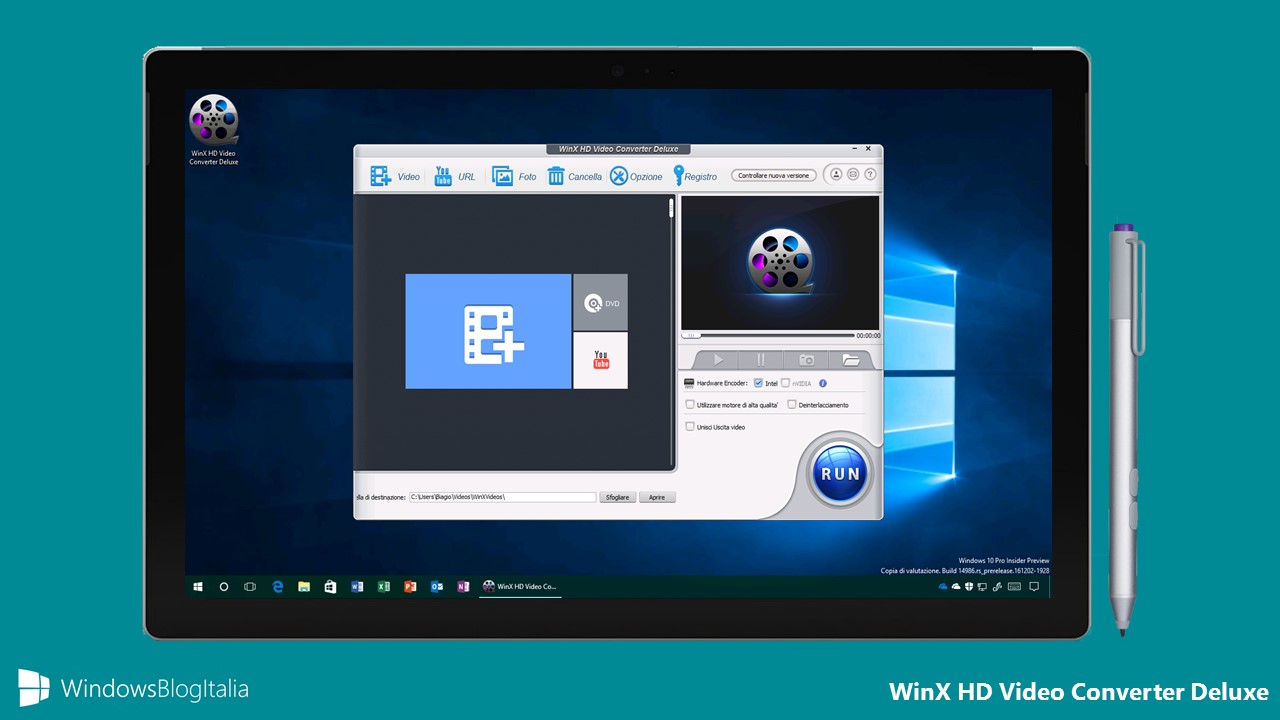The height and width of the screenshot is (720, 1280).
Task: Click the destination folder path field
Action: 502,497
